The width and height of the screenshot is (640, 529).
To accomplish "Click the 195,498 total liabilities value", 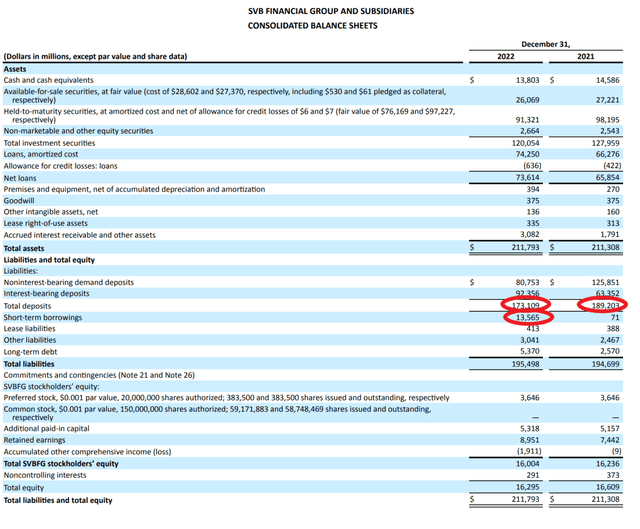I will pos(525,364).
